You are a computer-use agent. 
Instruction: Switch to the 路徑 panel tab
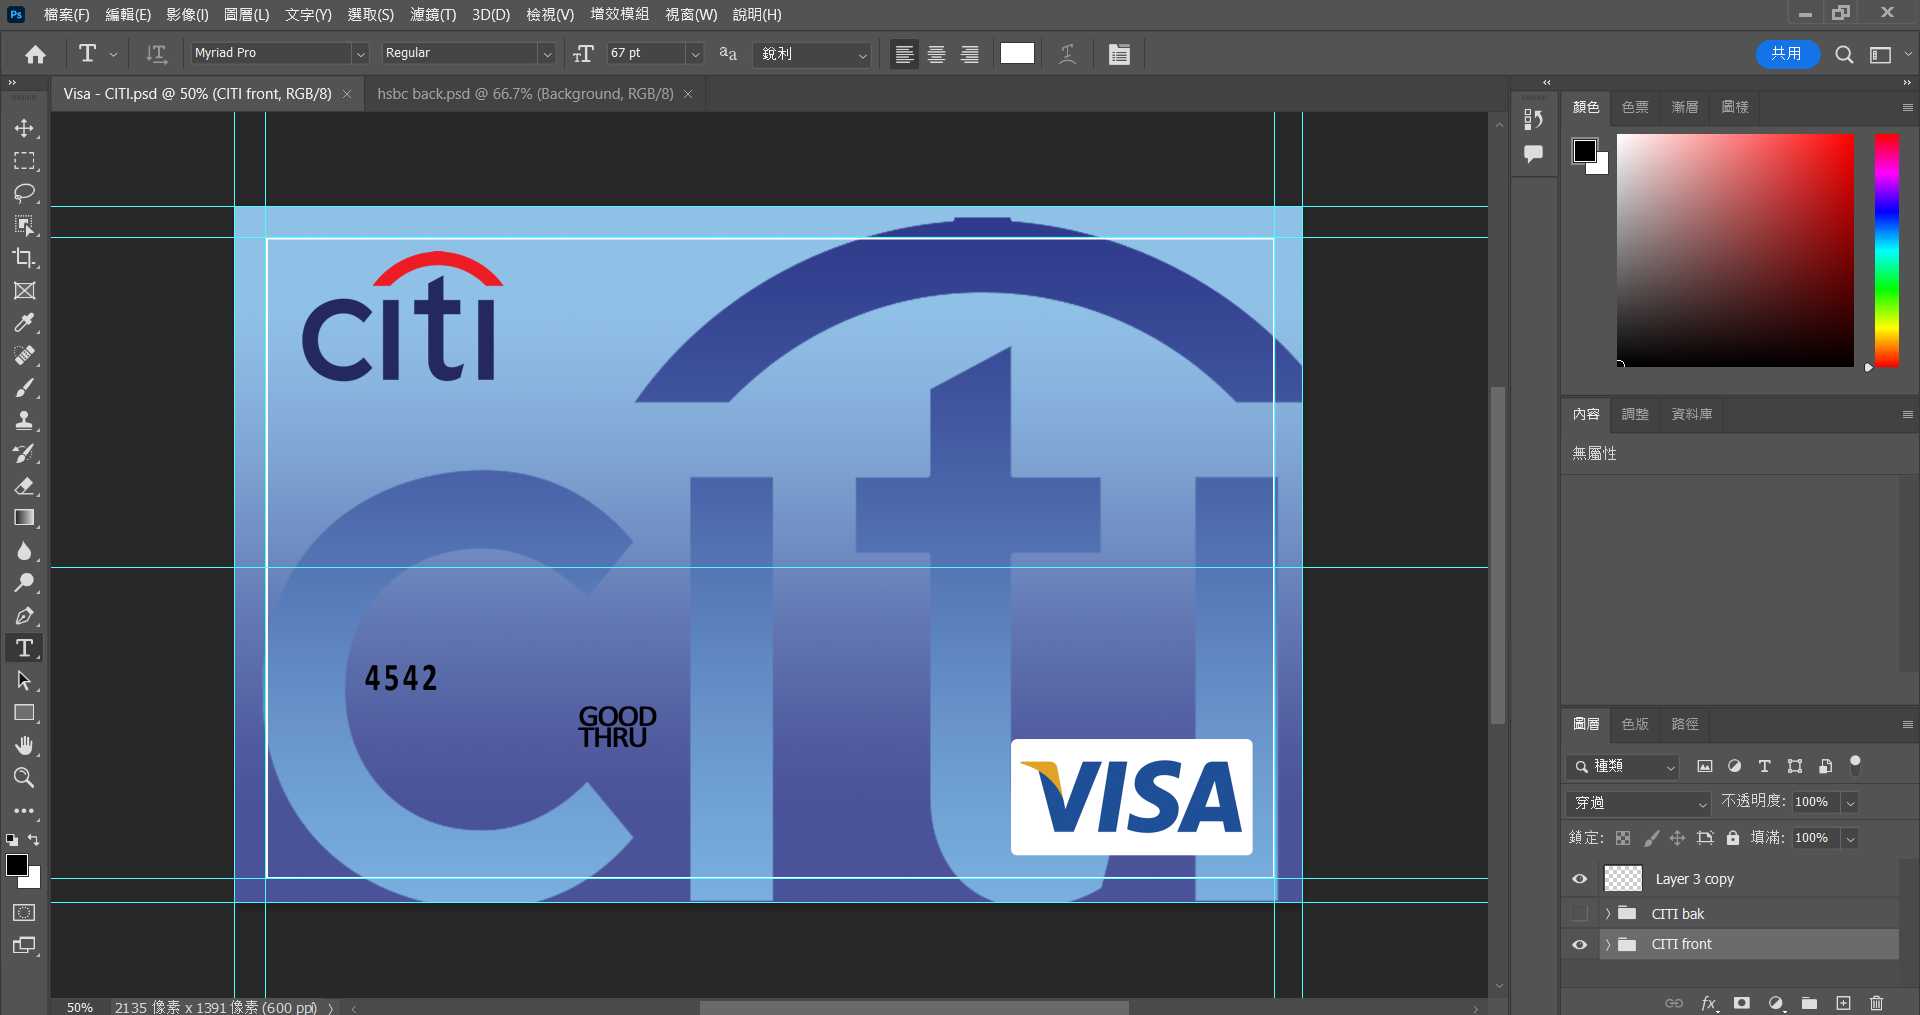(x=1685, y=724)
